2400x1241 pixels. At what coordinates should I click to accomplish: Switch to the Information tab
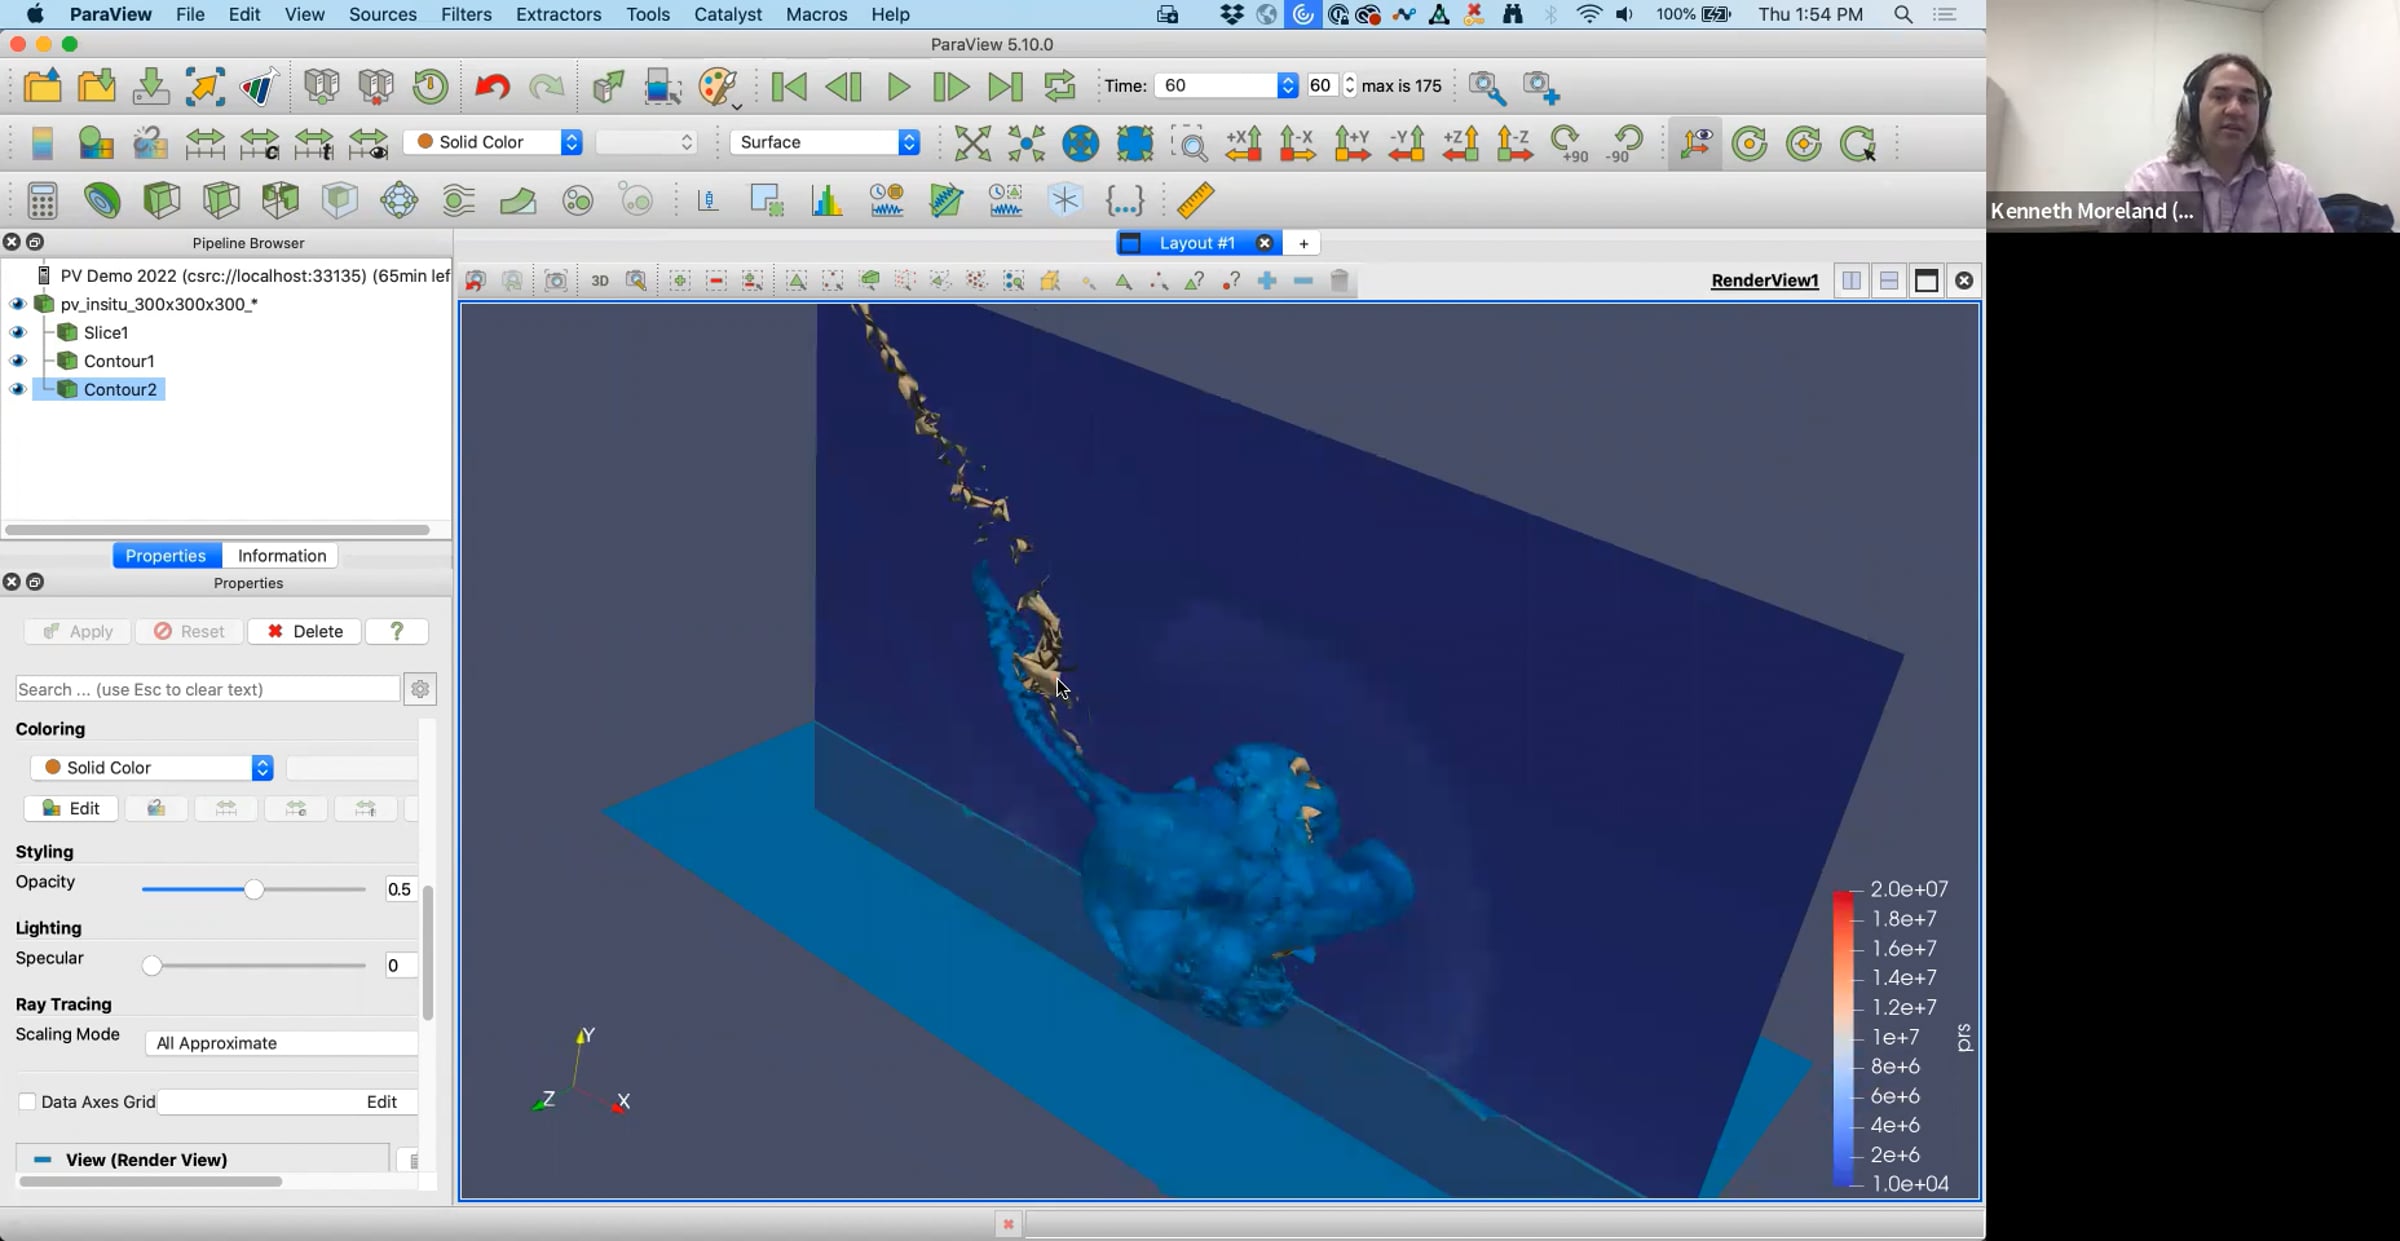(281, 555)
